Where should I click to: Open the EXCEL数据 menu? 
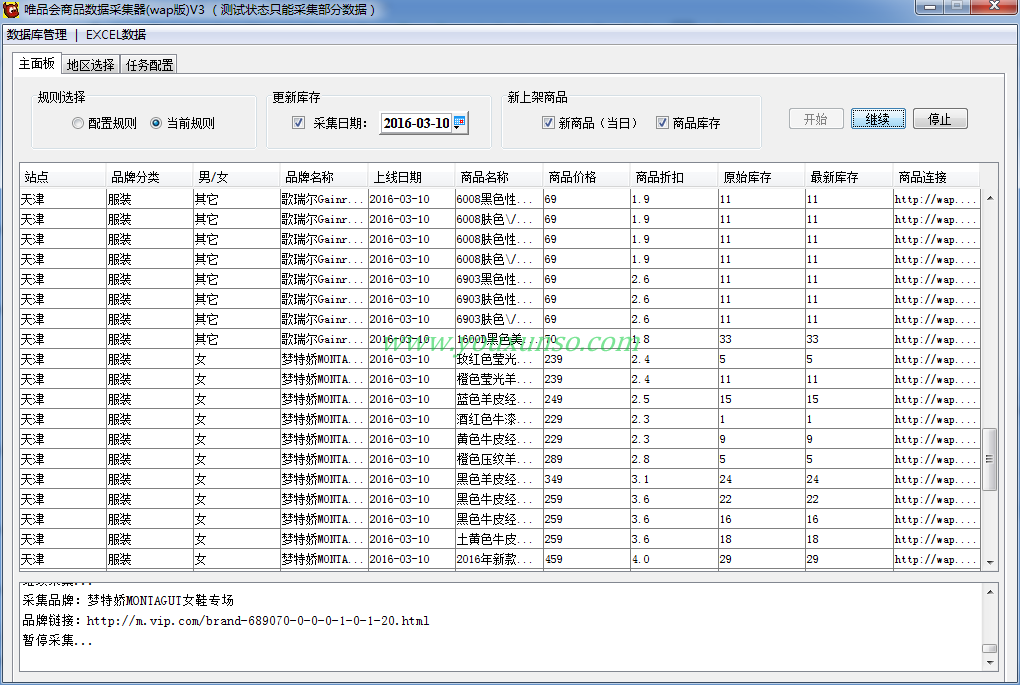coord(115,35)
